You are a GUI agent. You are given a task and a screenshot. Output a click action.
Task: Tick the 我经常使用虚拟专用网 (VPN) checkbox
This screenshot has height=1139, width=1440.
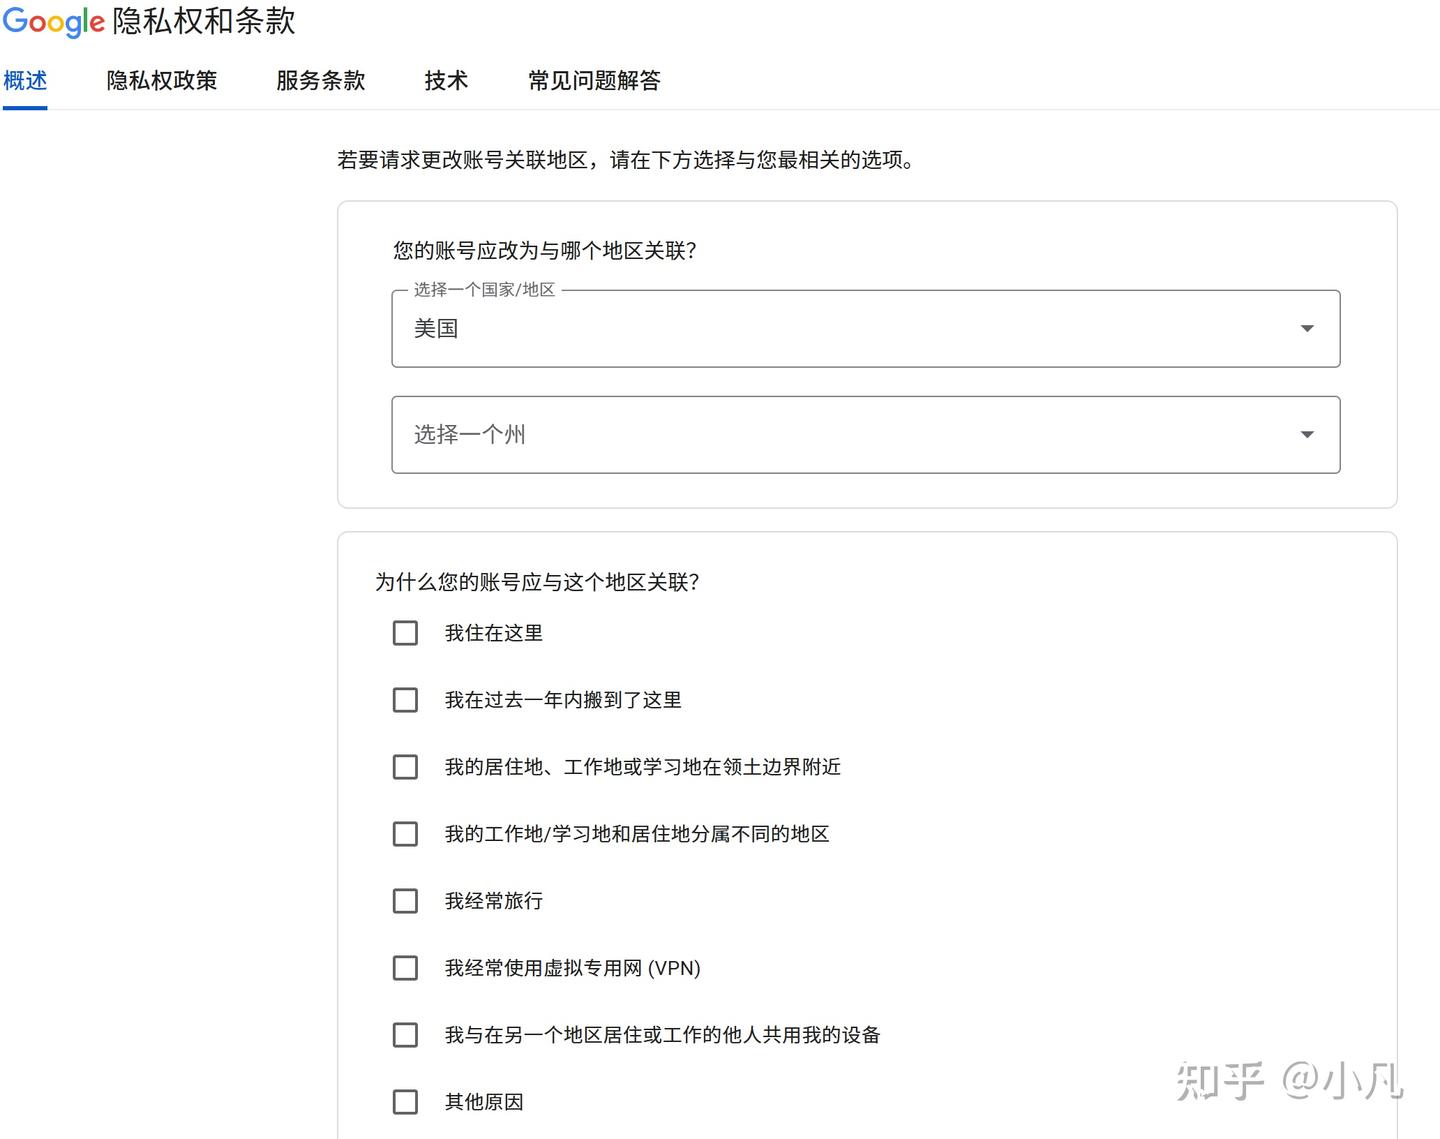[x=405, y=968]
